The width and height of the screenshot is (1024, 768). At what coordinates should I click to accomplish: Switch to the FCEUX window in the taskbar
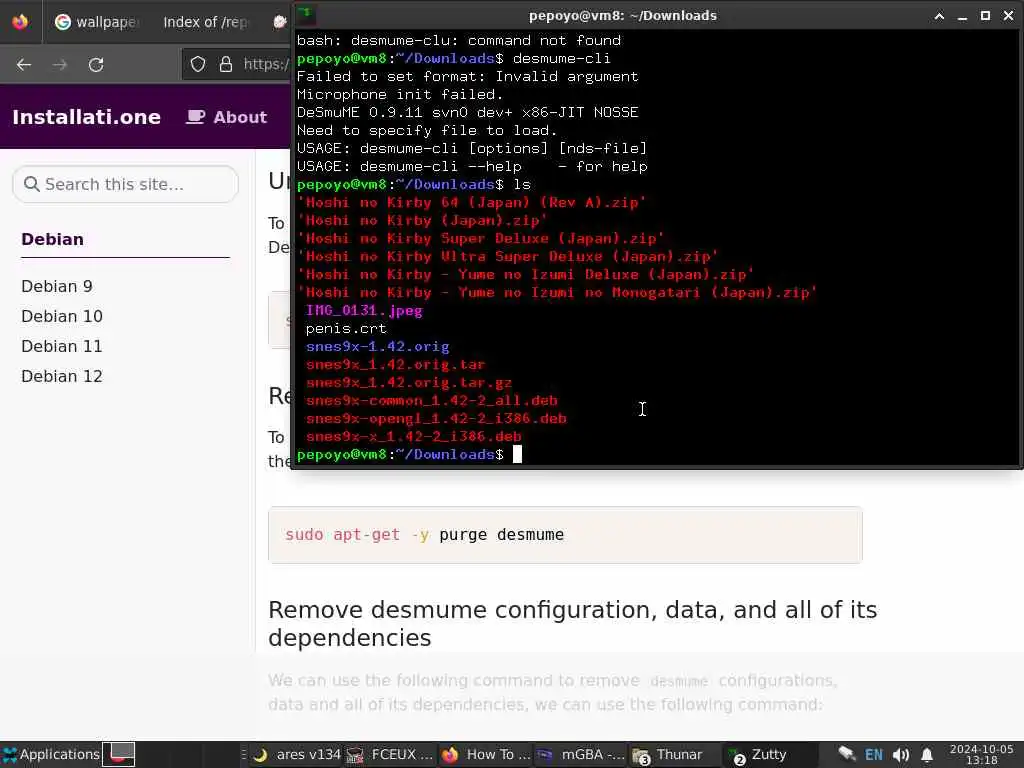pos(390,754)
